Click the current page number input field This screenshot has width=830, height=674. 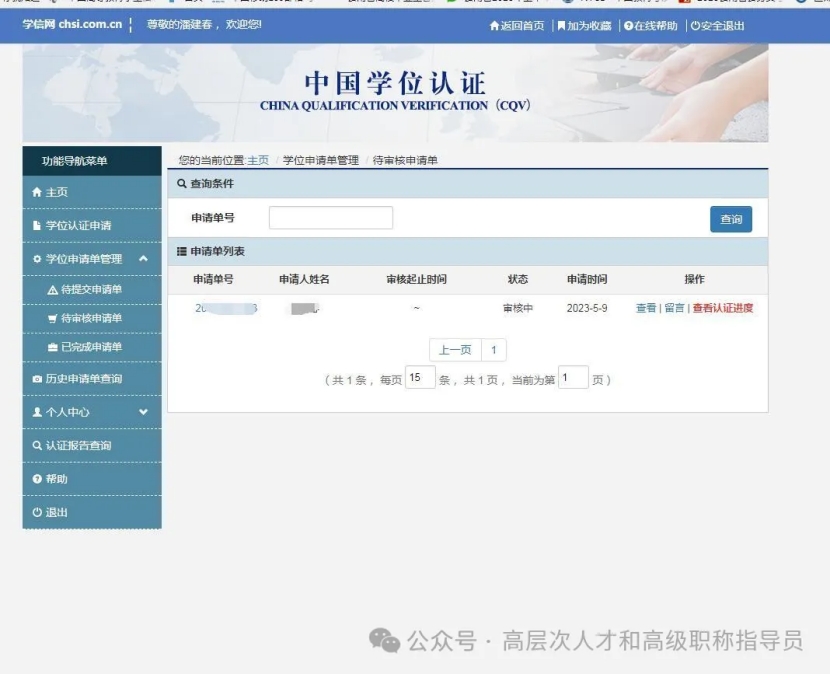click(573, 378)
